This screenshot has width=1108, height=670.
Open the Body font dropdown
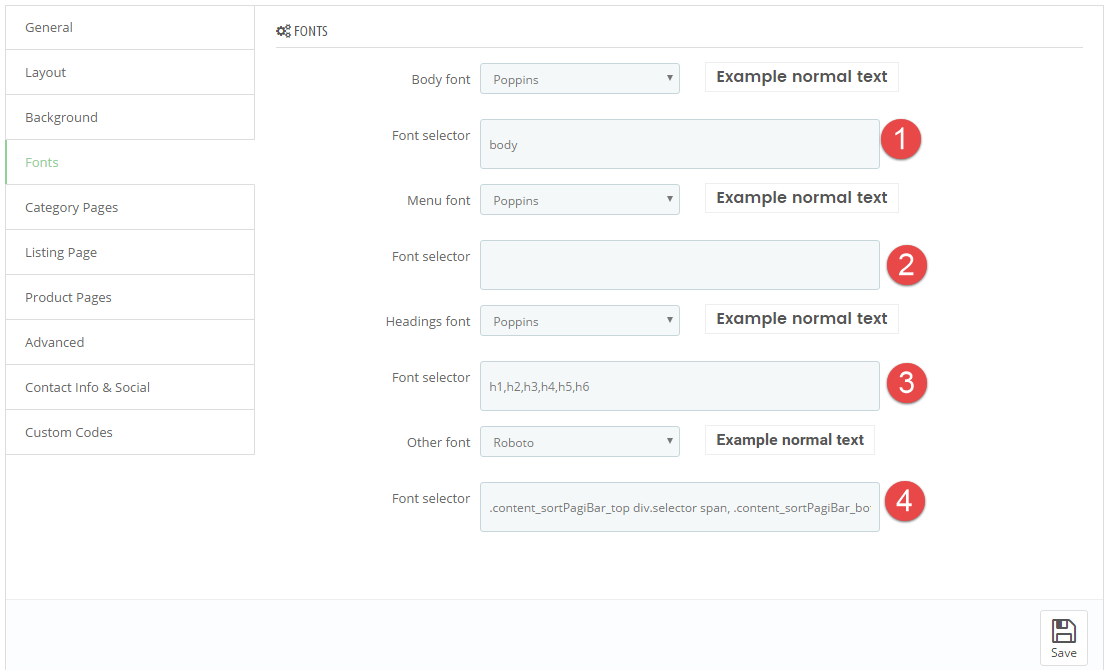580,79
